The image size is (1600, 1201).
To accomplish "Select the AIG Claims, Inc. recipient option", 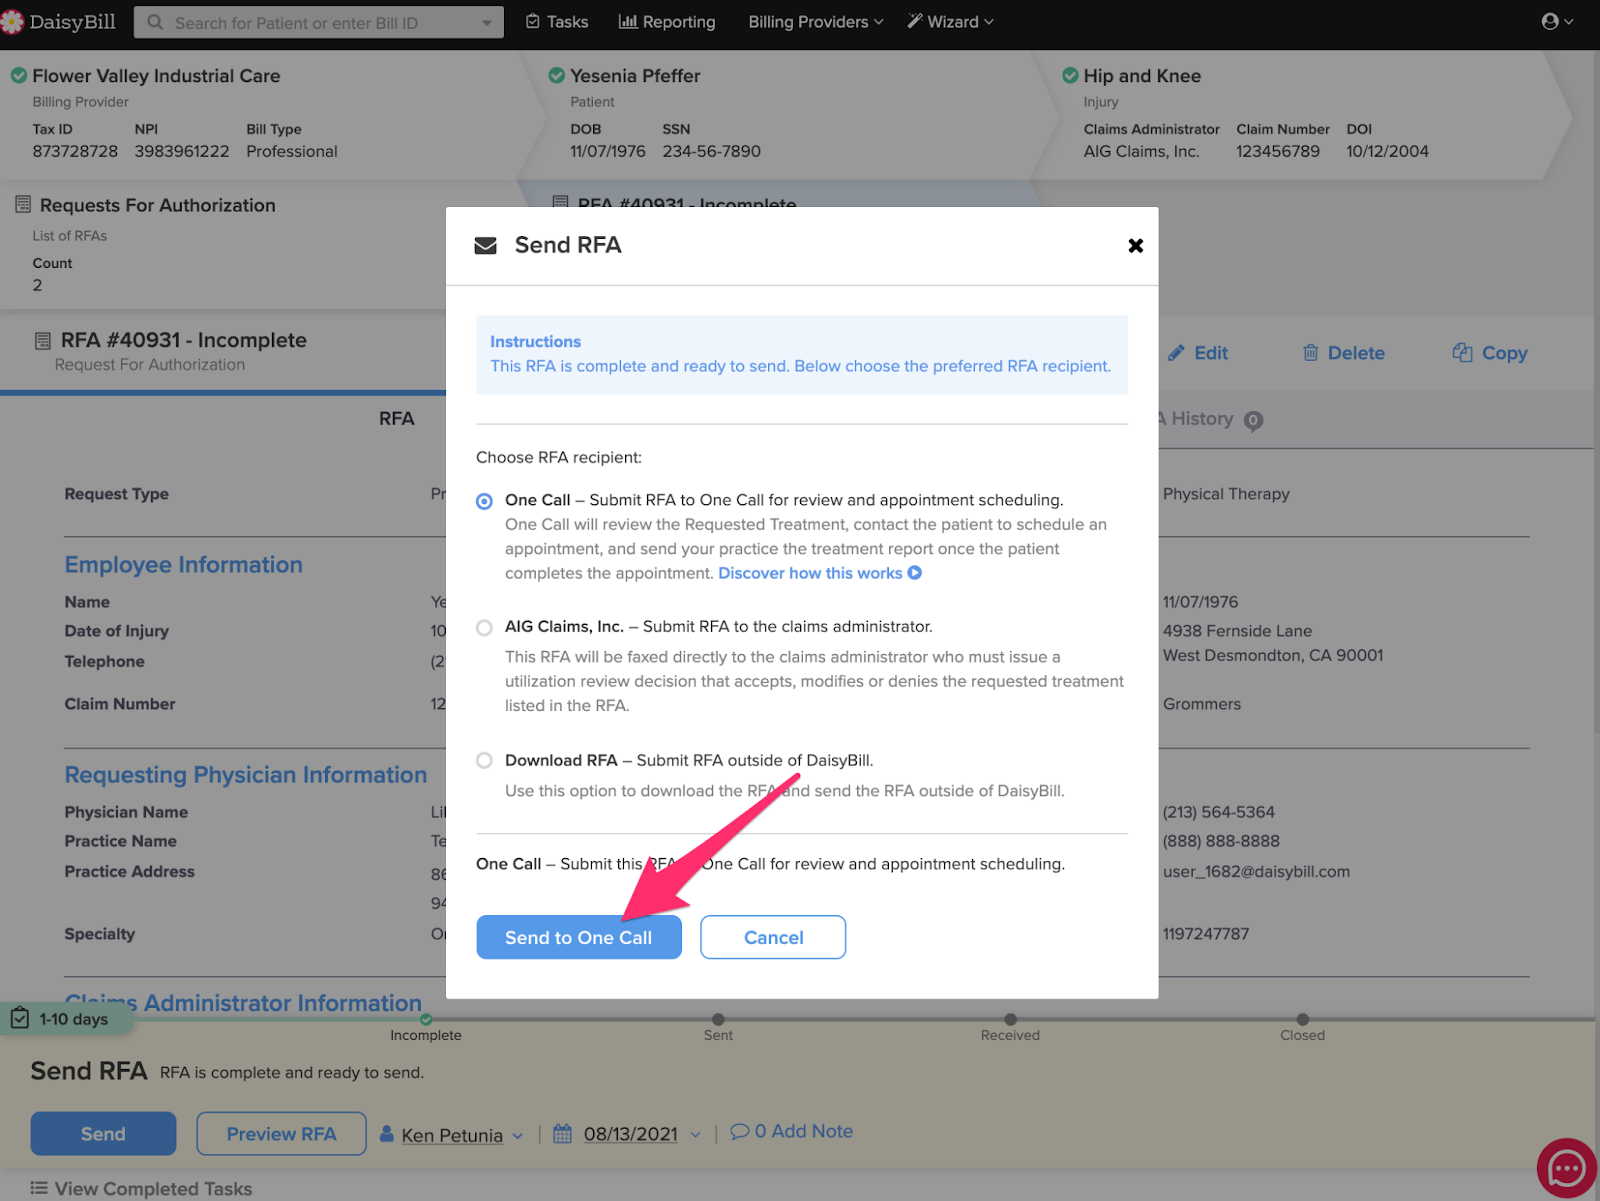I will 484,628.
